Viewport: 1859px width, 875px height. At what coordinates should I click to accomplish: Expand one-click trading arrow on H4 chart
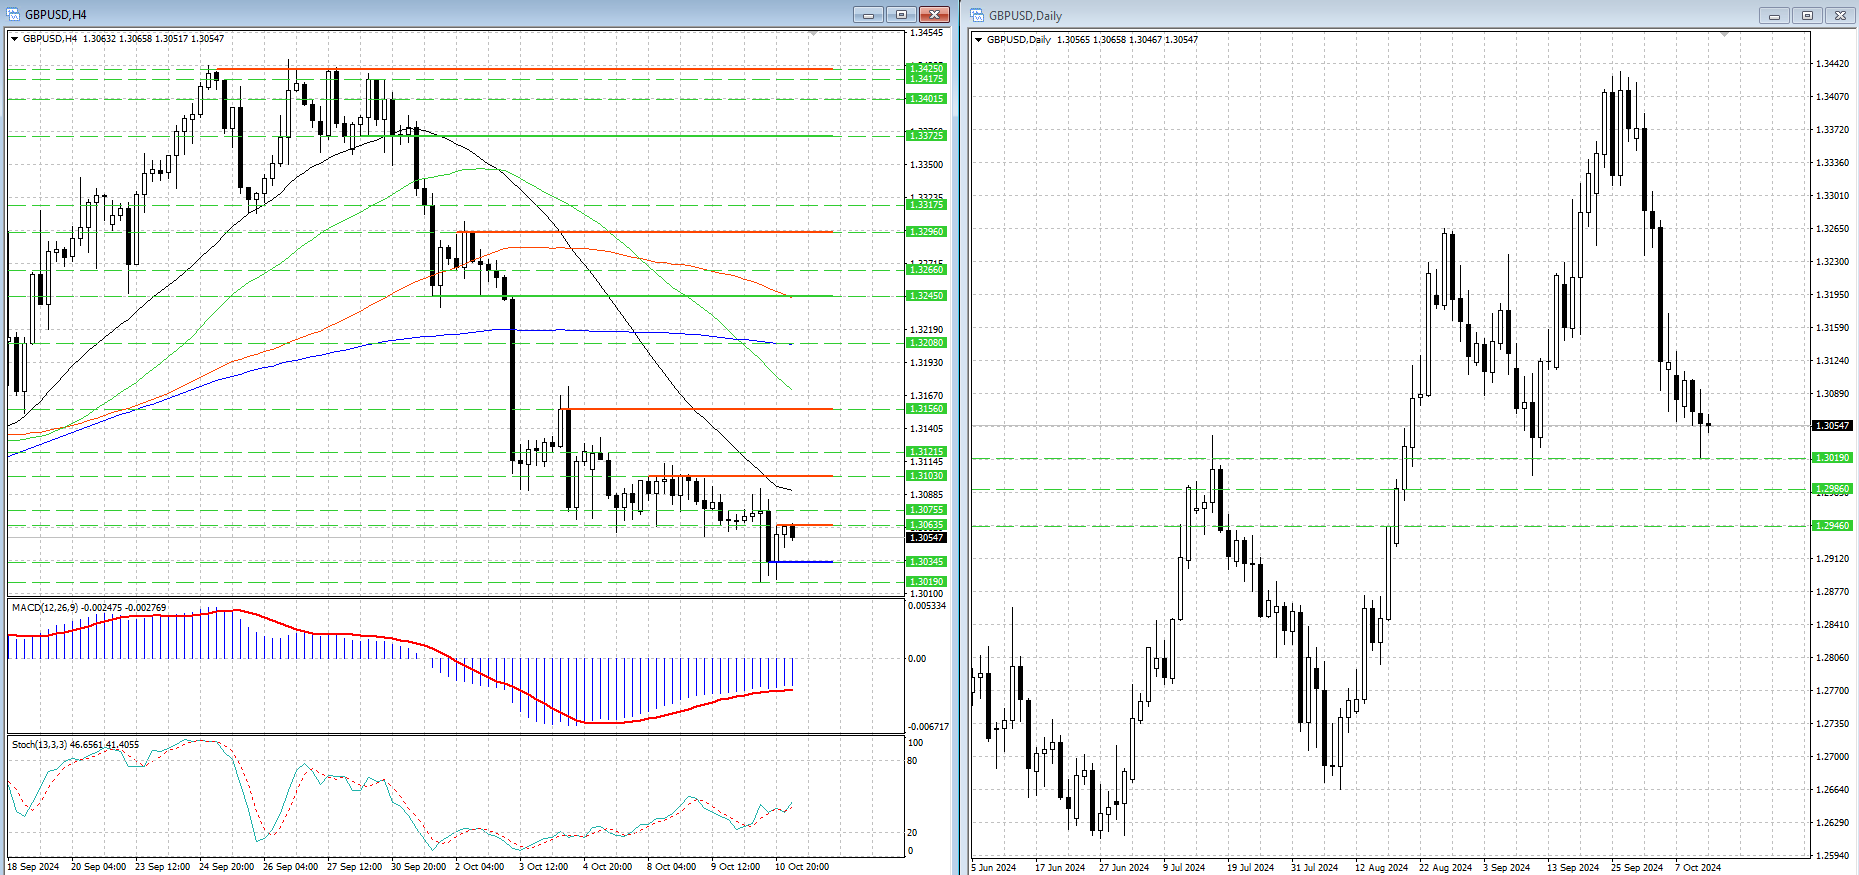click(15, 39)
